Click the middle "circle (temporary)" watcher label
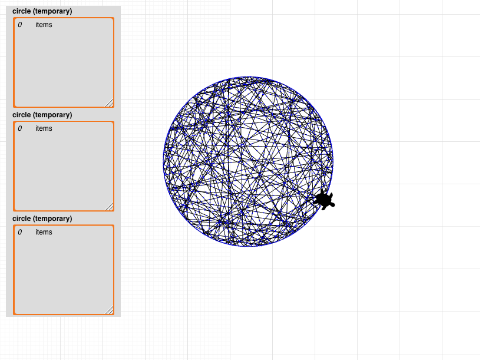Screen dimensions: 480x360 (x=42, y=115)
